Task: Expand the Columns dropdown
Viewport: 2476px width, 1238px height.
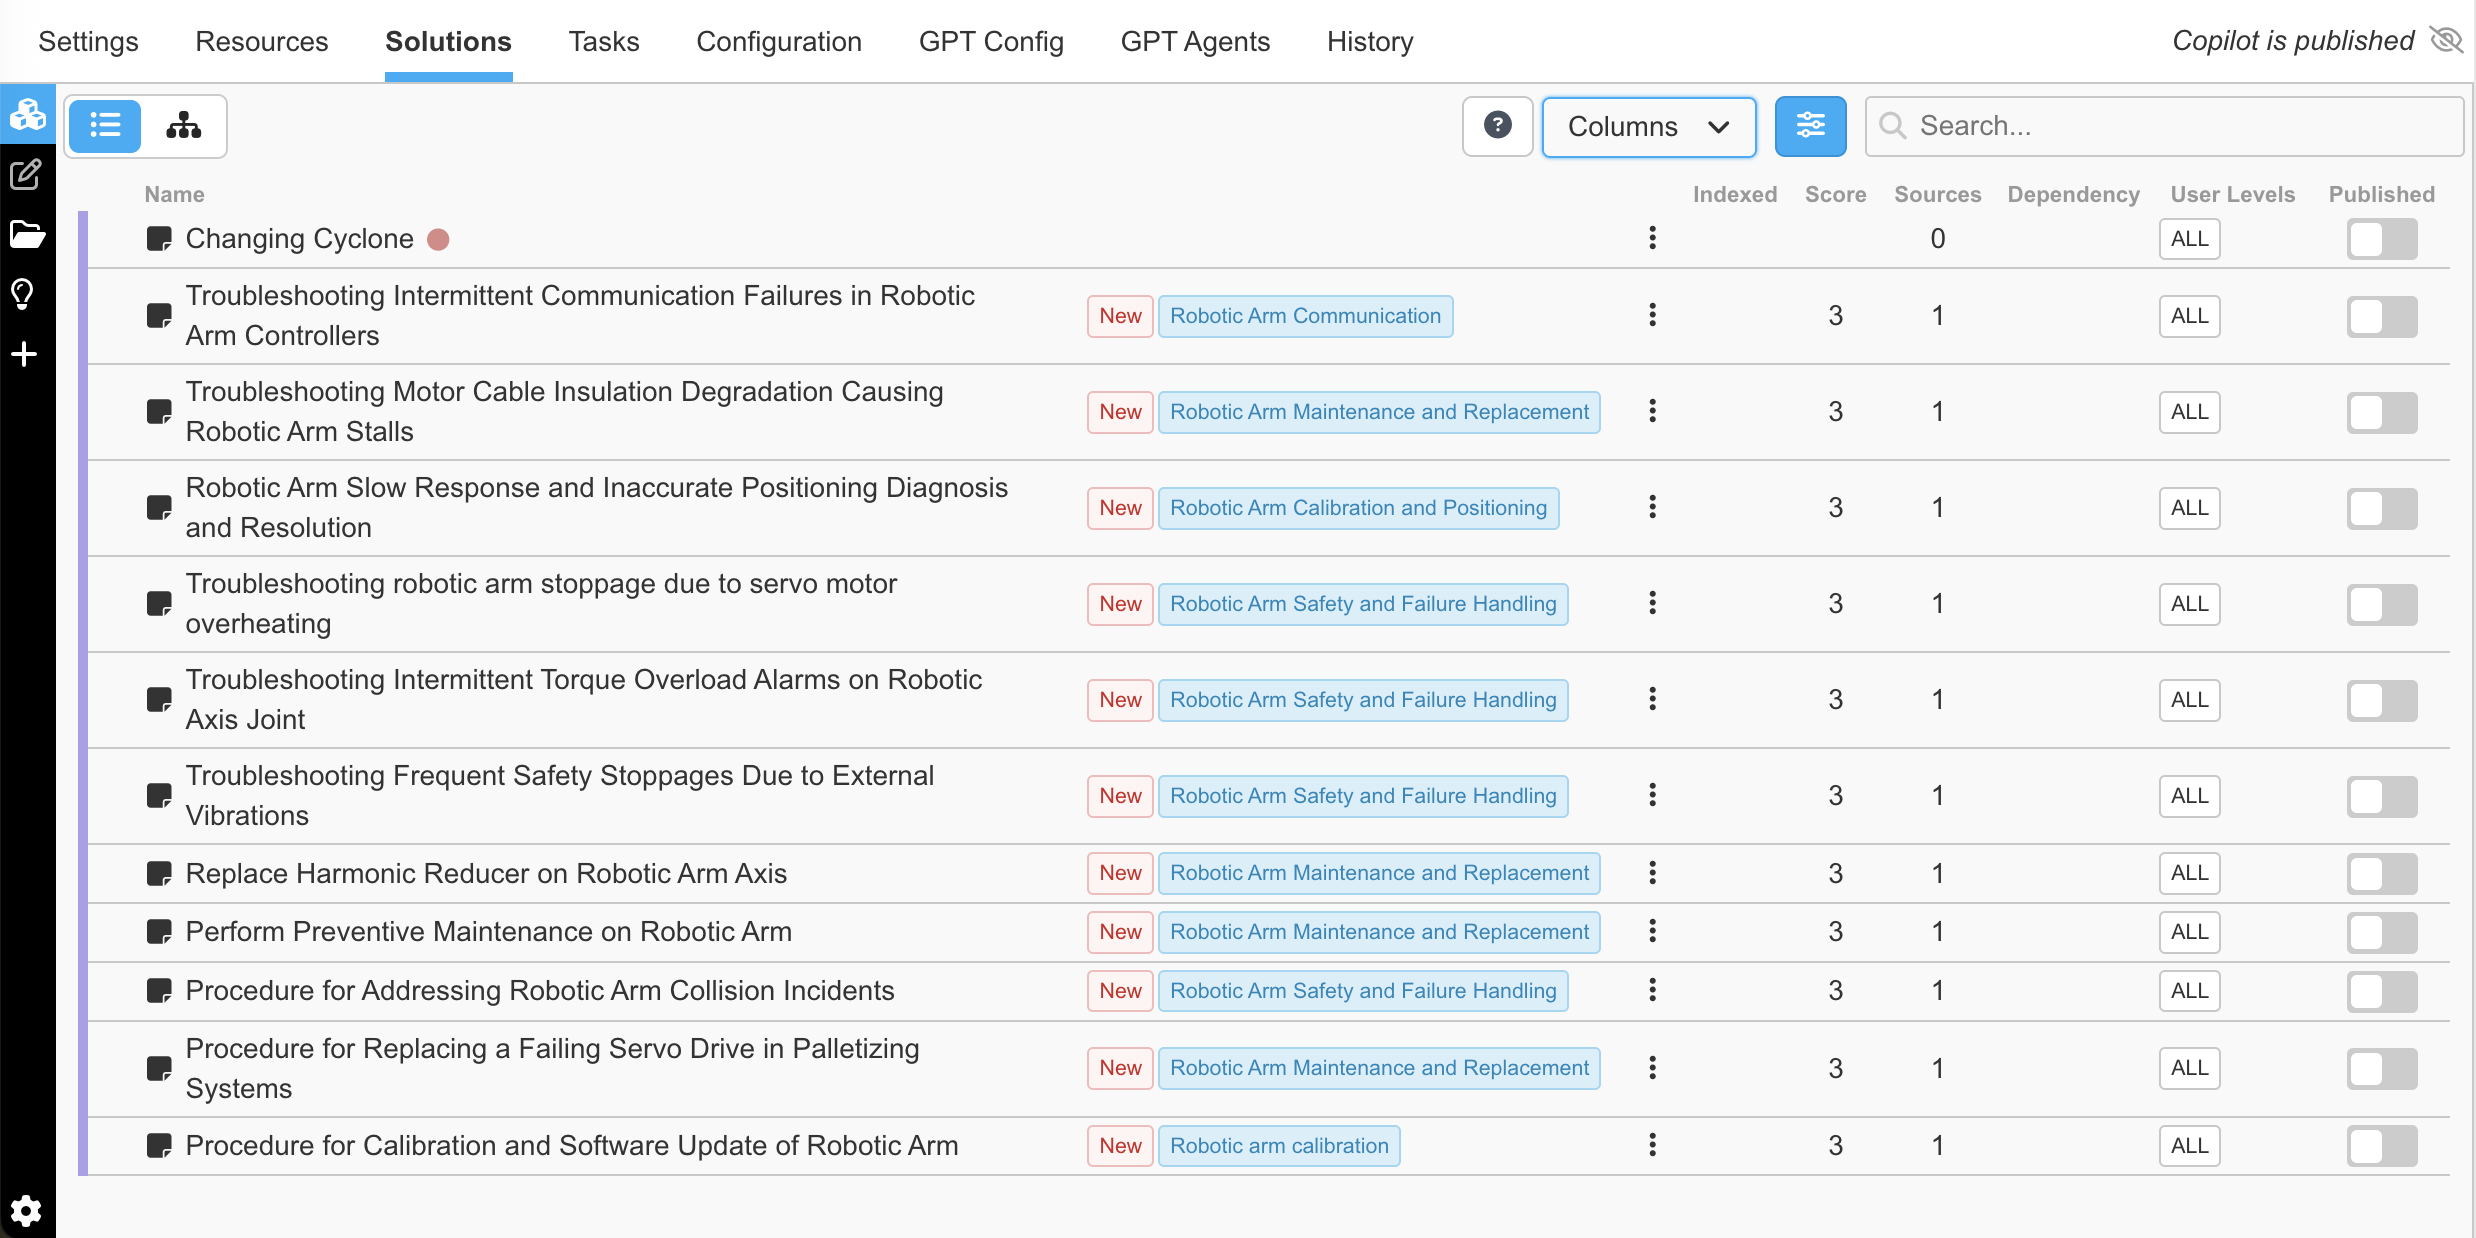Action: point(1649,126)
